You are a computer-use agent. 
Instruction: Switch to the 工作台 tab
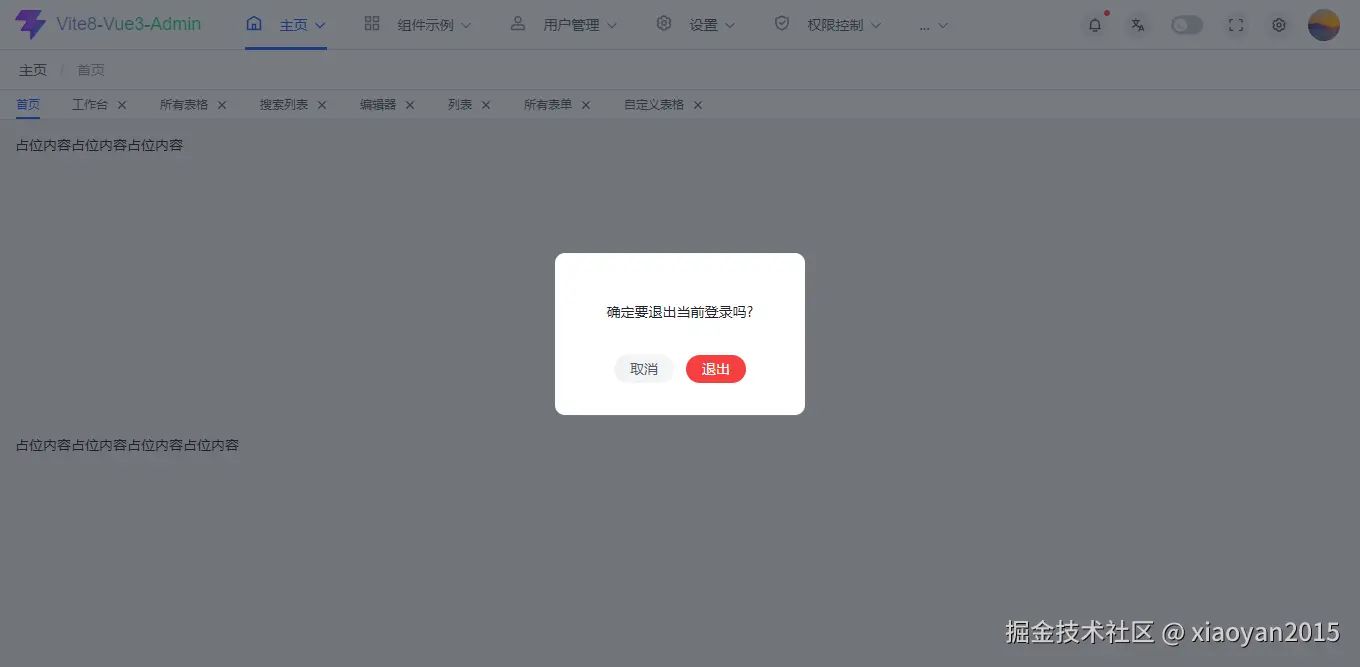click(90, 104)
